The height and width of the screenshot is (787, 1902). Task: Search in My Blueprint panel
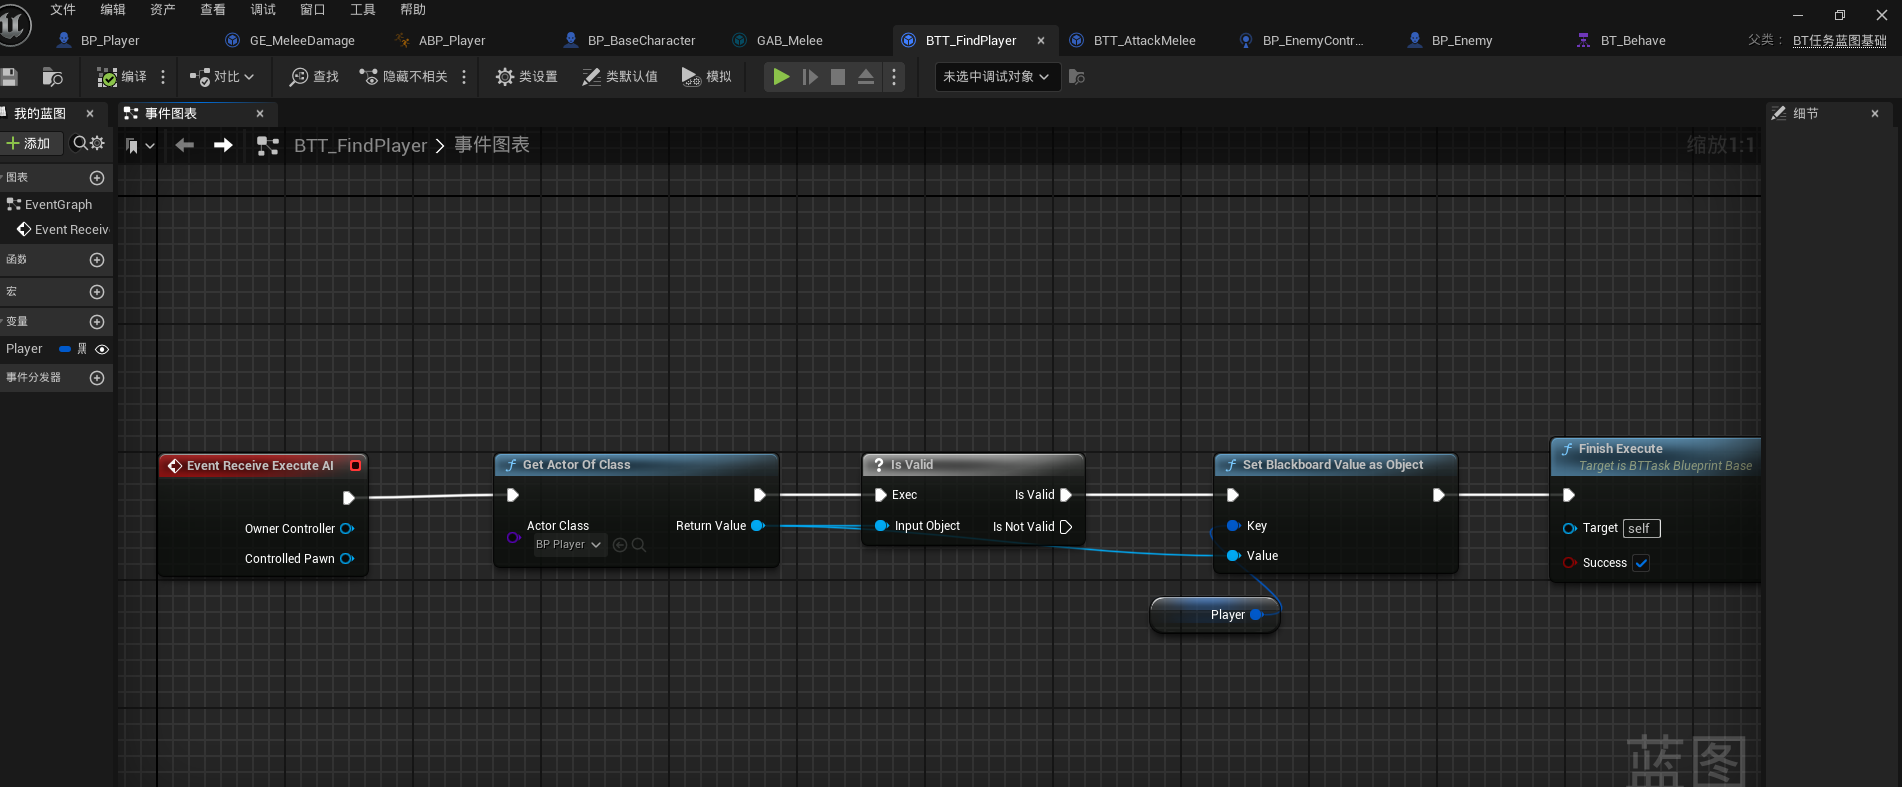(80, 144)
